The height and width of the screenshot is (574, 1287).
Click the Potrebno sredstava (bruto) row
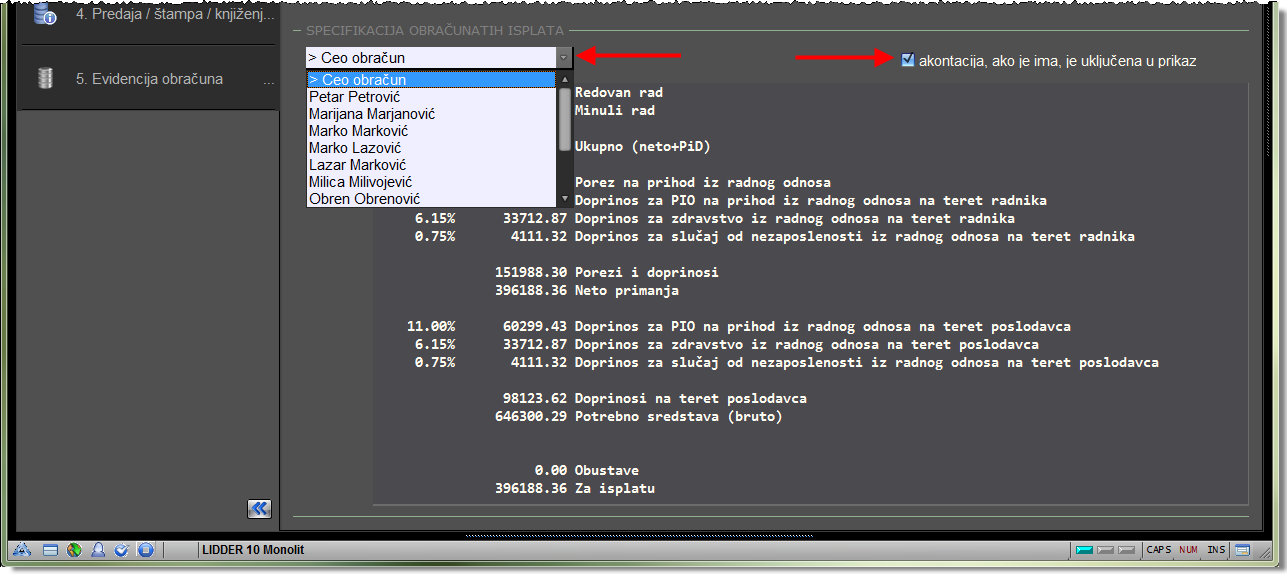pyautogui.click(x=639, y=417)
